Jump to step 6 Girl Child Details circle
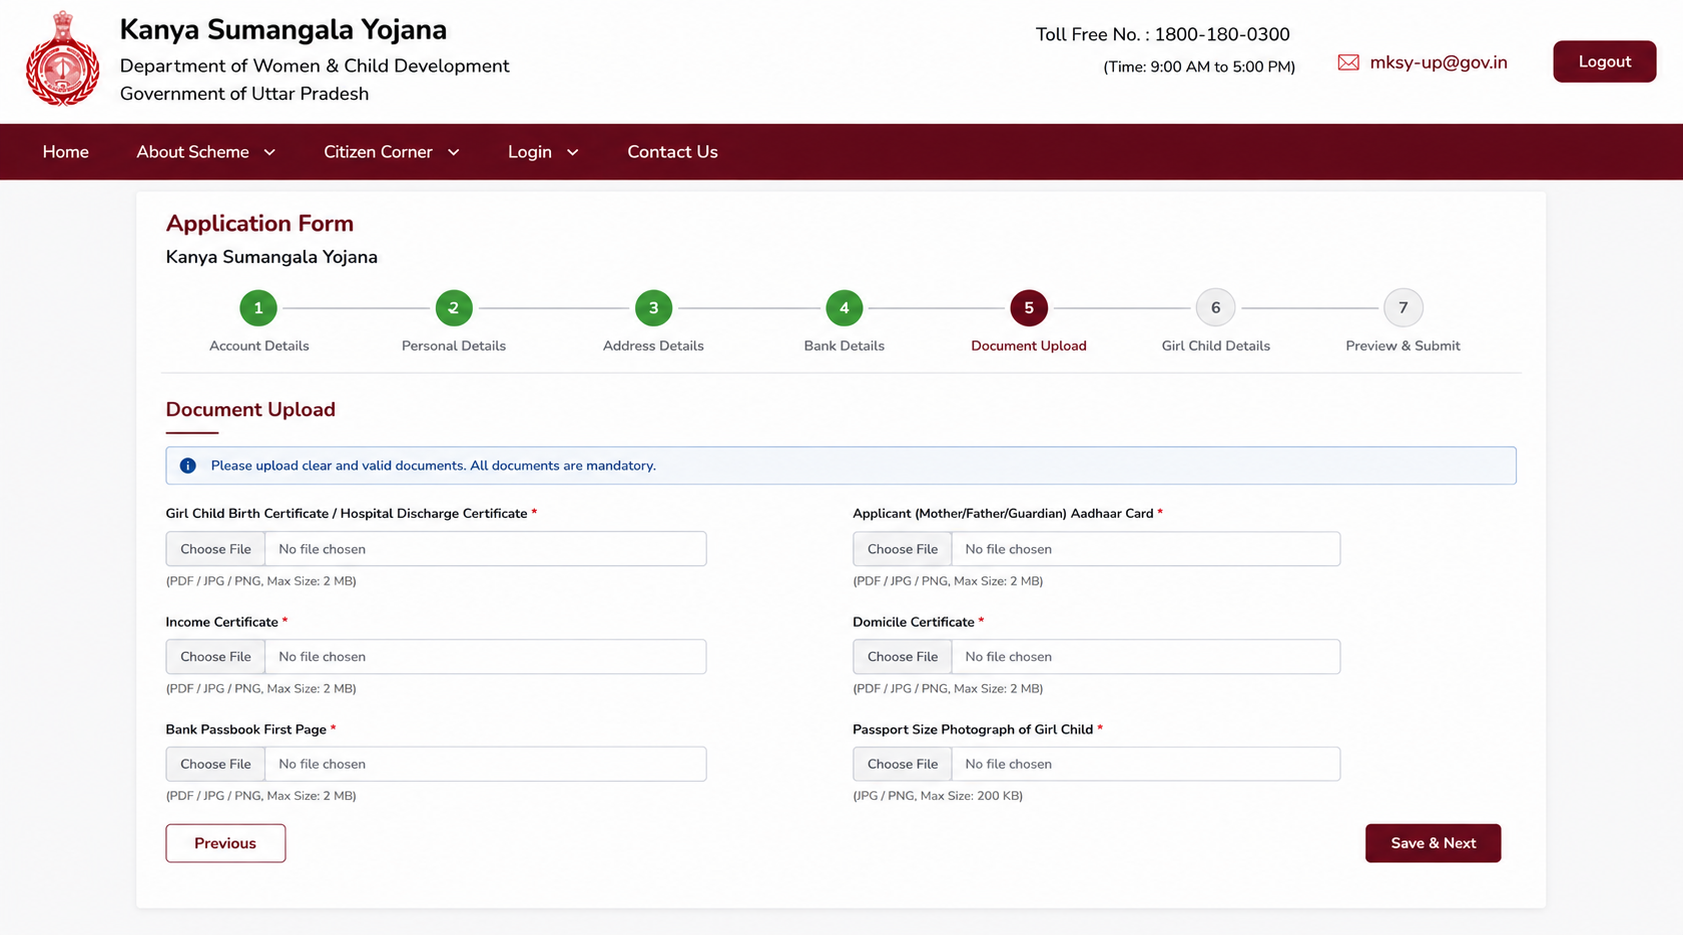This screenshot has width=1683, height=935. tap(1216, 308)
